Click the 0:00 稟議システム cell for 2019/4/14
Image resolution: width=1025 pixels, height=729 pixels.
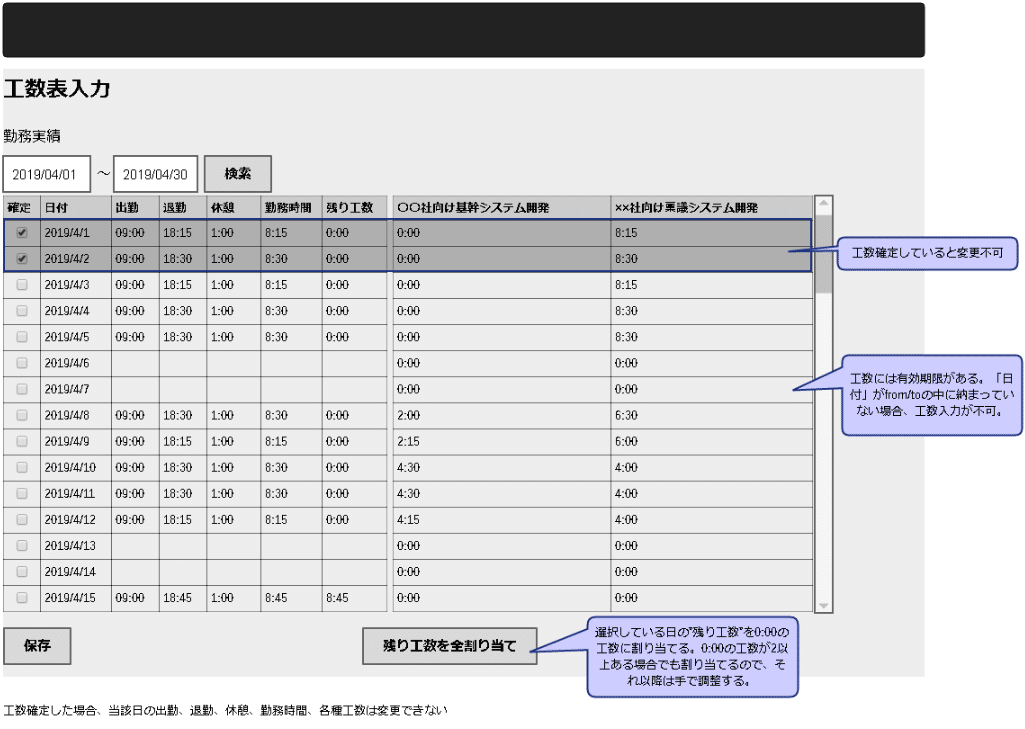point(712,571)
